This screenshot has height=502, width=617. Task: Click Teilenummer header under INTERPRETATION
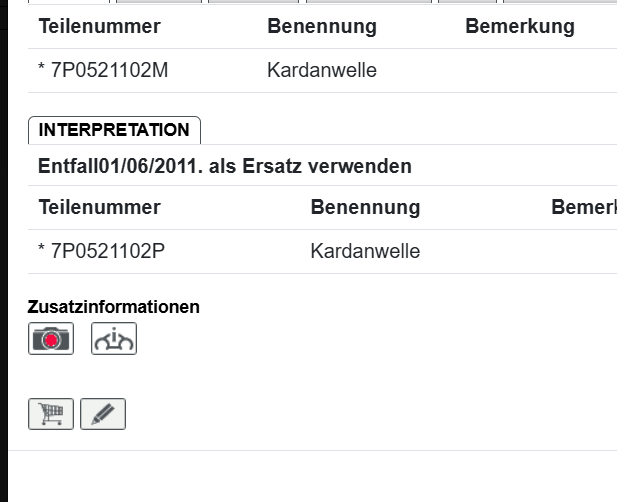(x=99, y=208)
